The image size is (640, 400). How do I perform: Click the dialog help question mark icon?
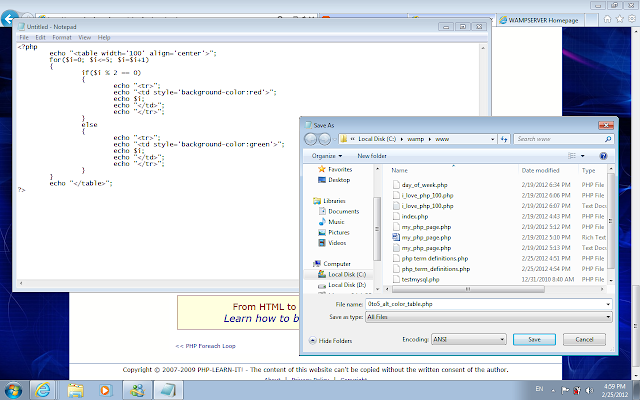coord(603,156)
